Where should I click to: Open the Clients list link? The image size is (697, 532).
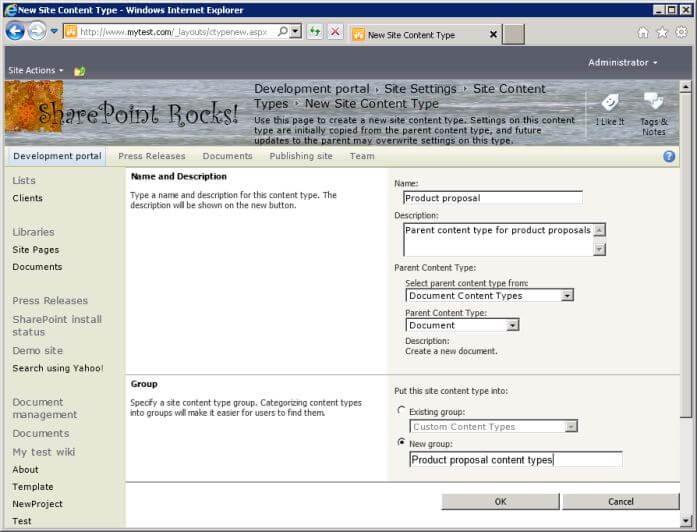point(28,198)
